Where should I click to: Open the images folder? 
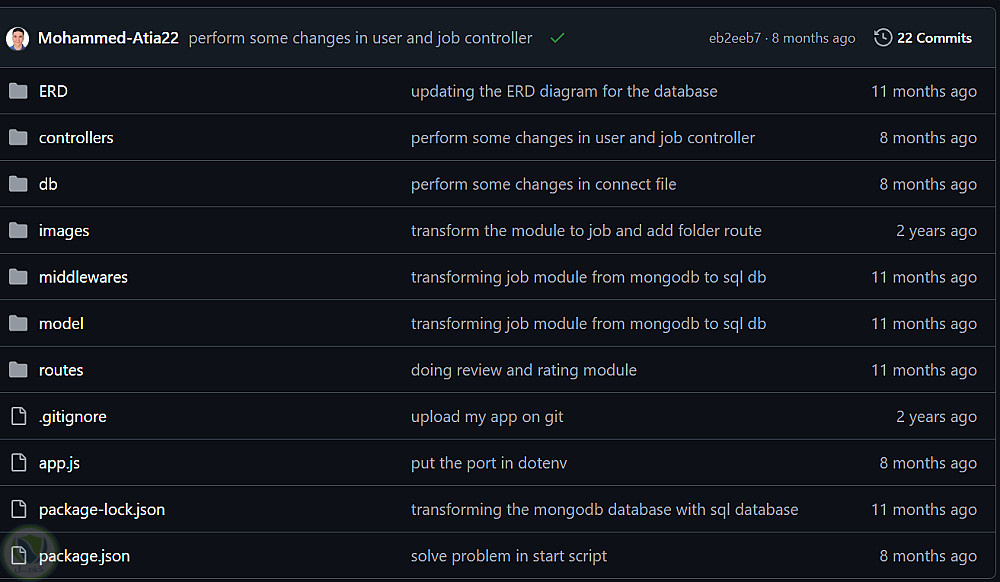[64, 231]
